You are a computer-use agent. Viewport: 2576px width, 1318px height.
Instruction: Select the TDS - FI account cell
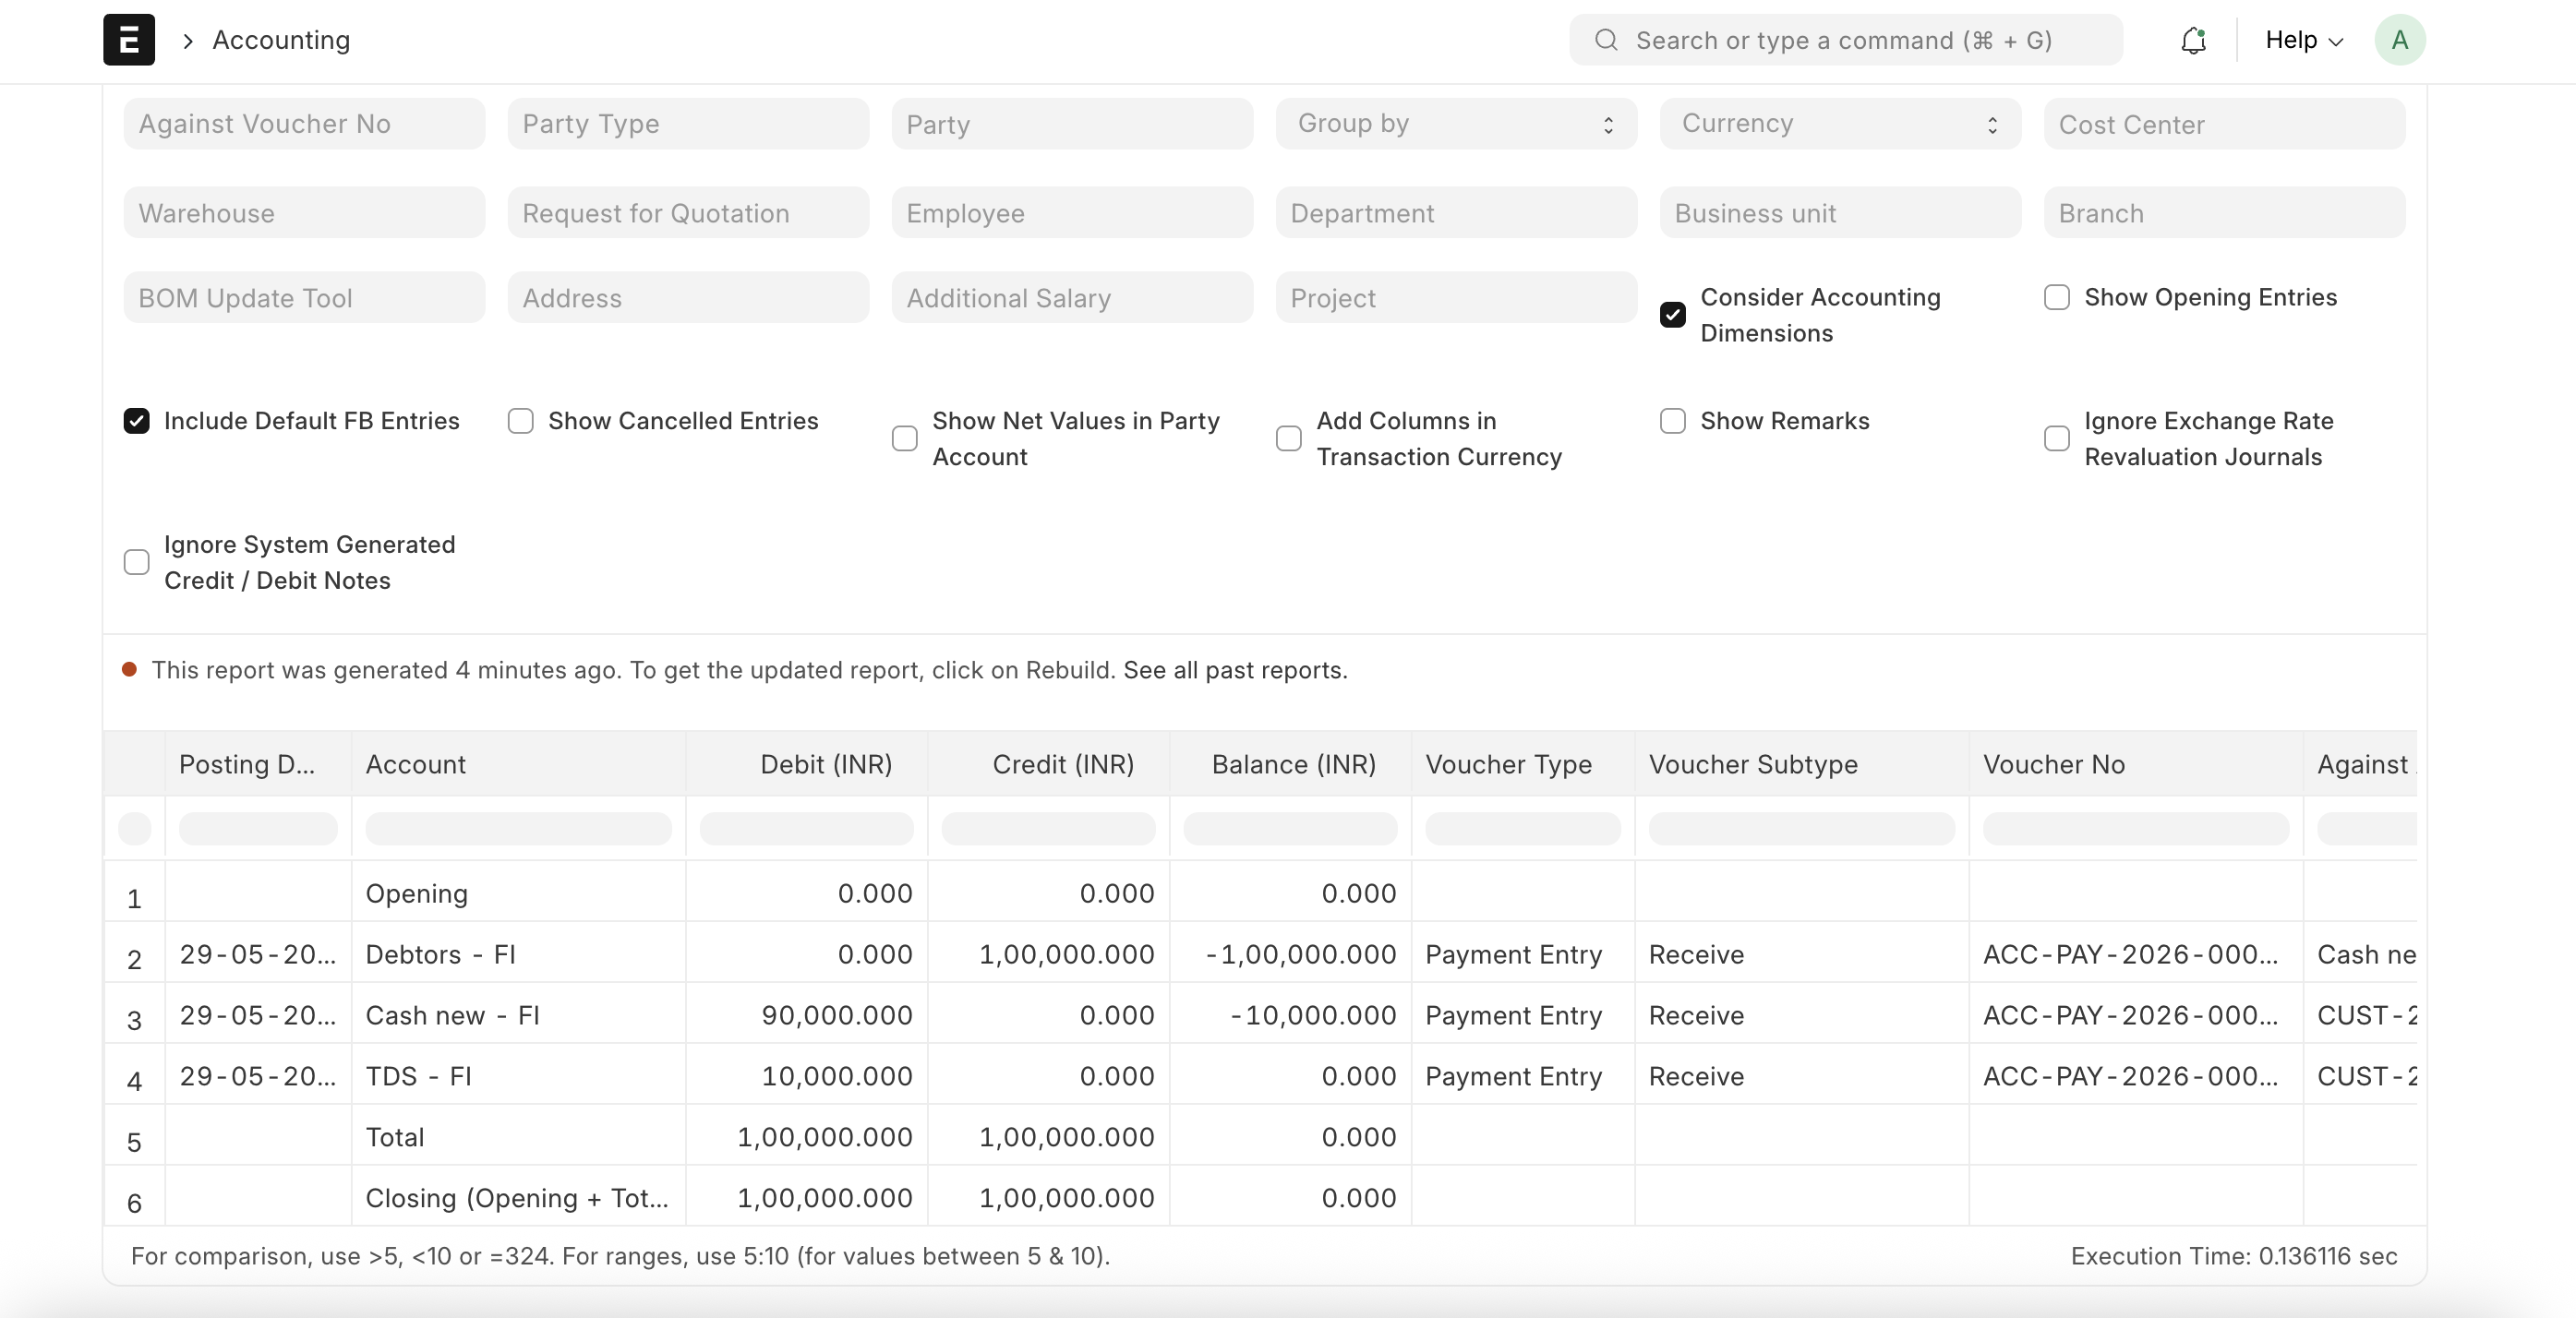pyautogui.click(x=518, y=1076)
